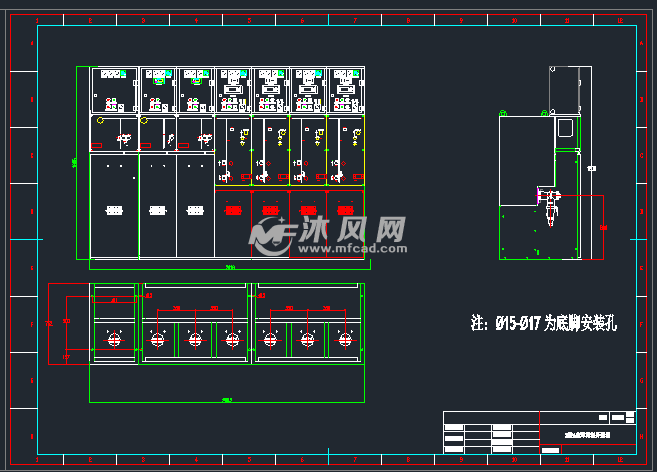Screen dimensions: 657x472
Task: Select the red vertical height dimension beside side view
Action: pyautogui.click(x=604, y=227)
